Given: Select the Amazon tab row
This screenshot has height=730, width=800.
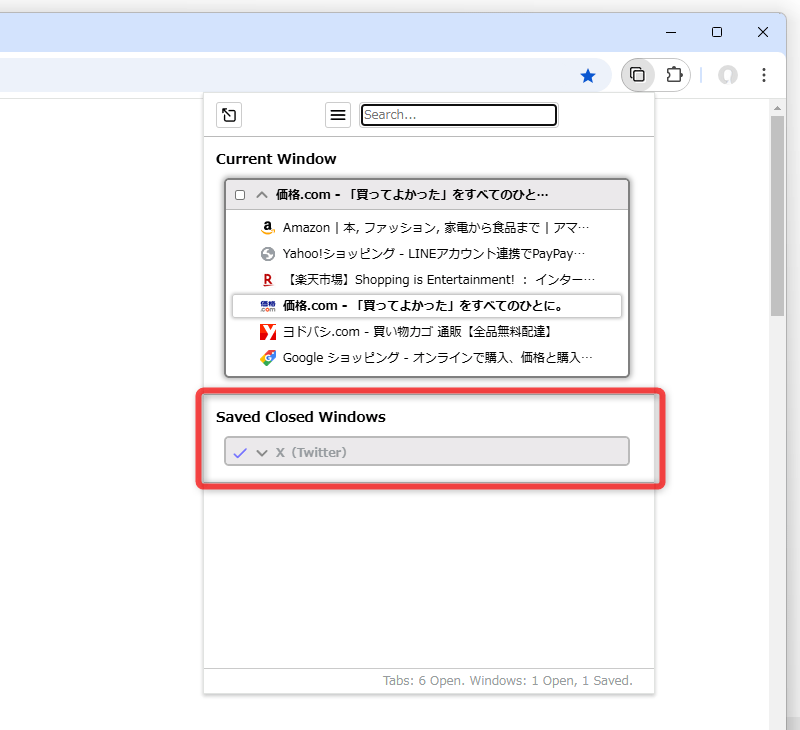Looking at the screenshot, I should 427,228.
